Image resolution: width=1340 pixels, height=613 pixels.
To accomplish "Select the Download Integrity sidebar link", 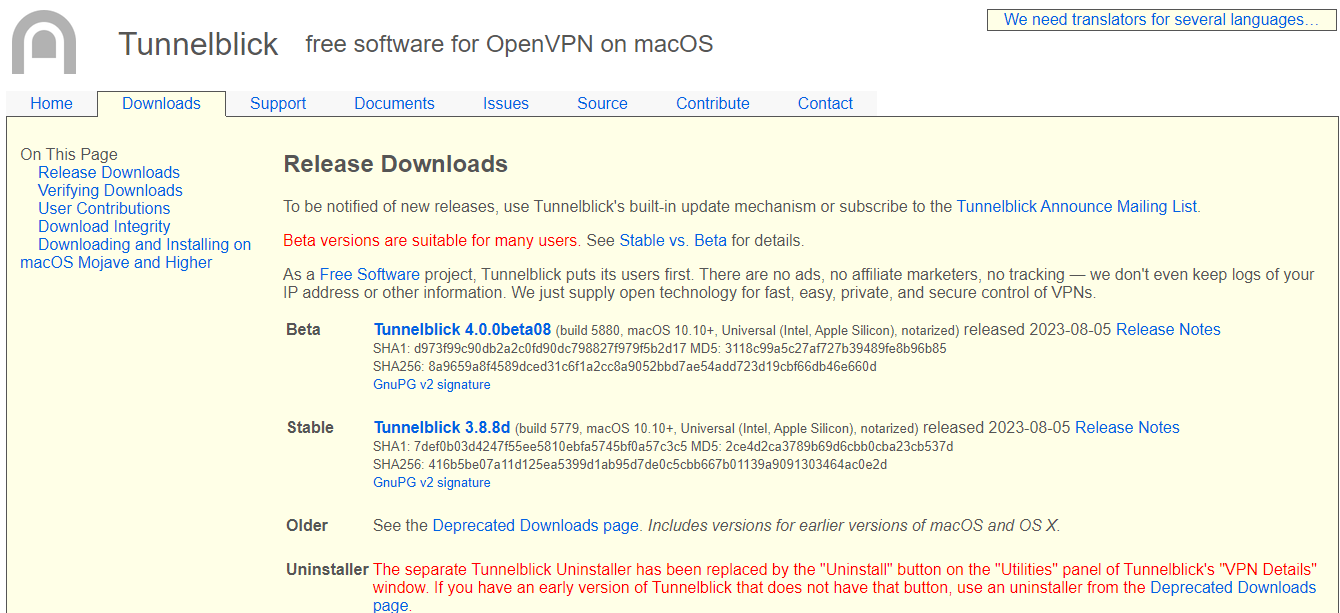I will pyautogui.click(x=104, y=226).
